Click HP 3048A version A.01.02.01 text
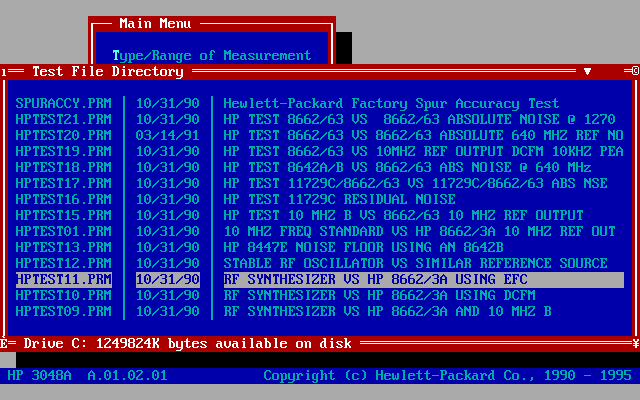Image resolution: width=640 pixels, height=400 pixels. click(87, 376)
